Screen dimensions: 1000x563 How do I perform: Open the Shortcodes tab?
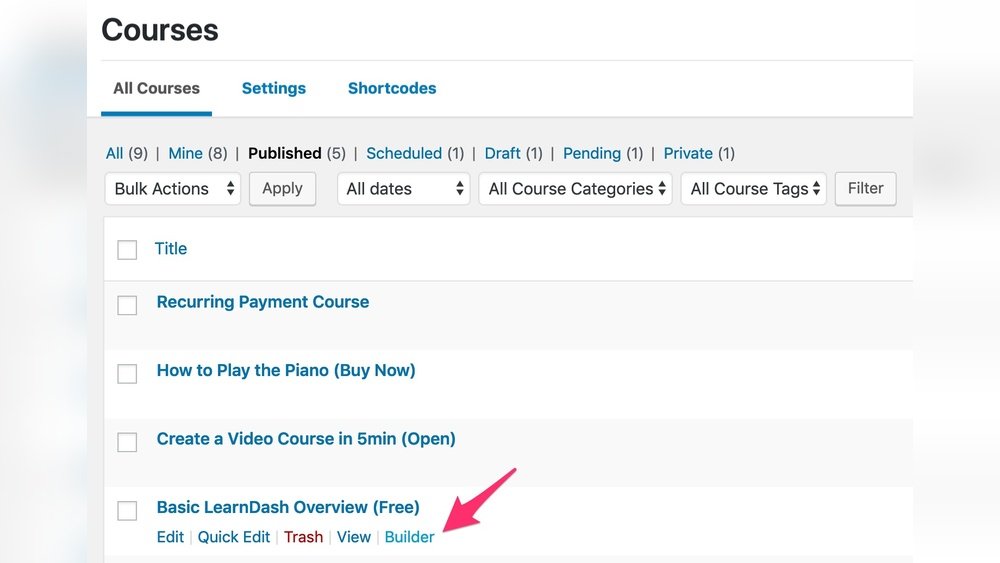391,88
